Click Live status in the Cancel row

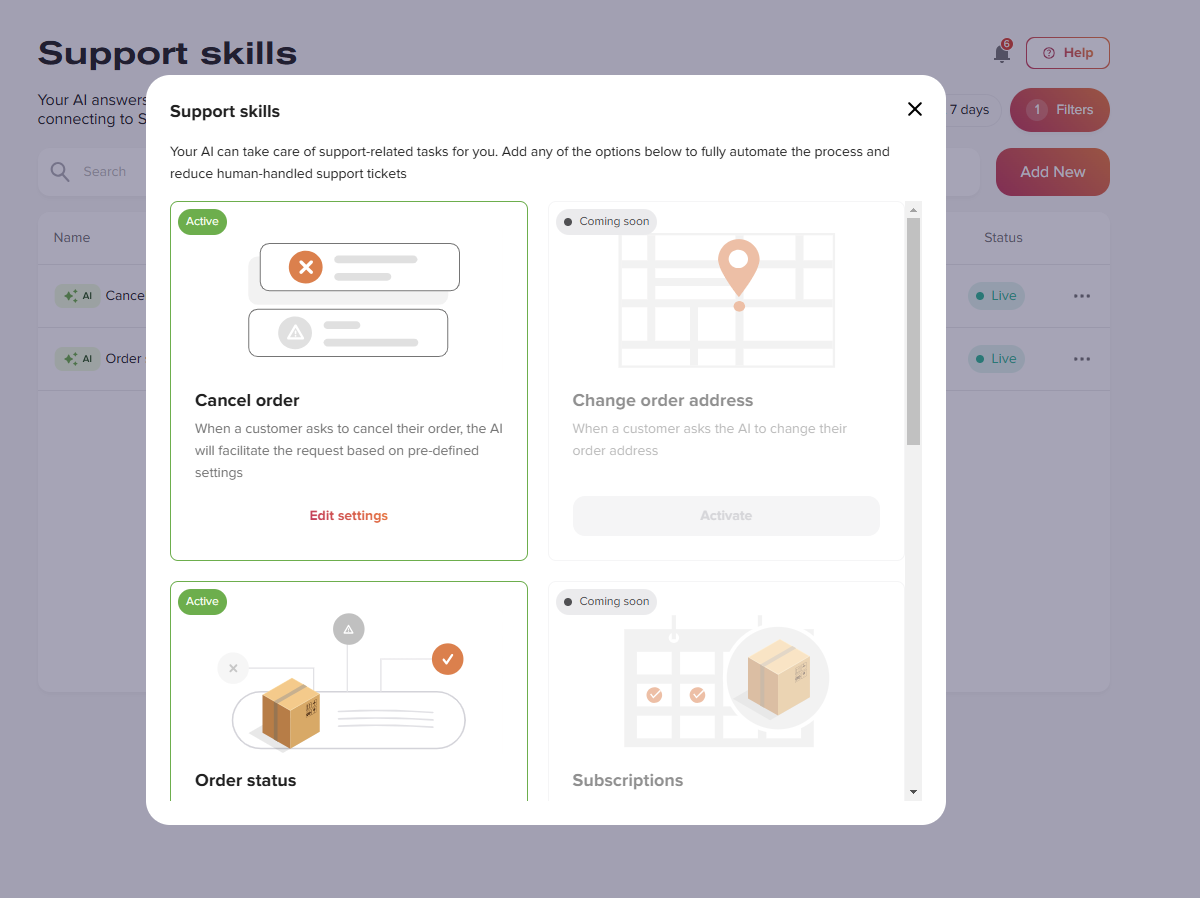[996, 296]
